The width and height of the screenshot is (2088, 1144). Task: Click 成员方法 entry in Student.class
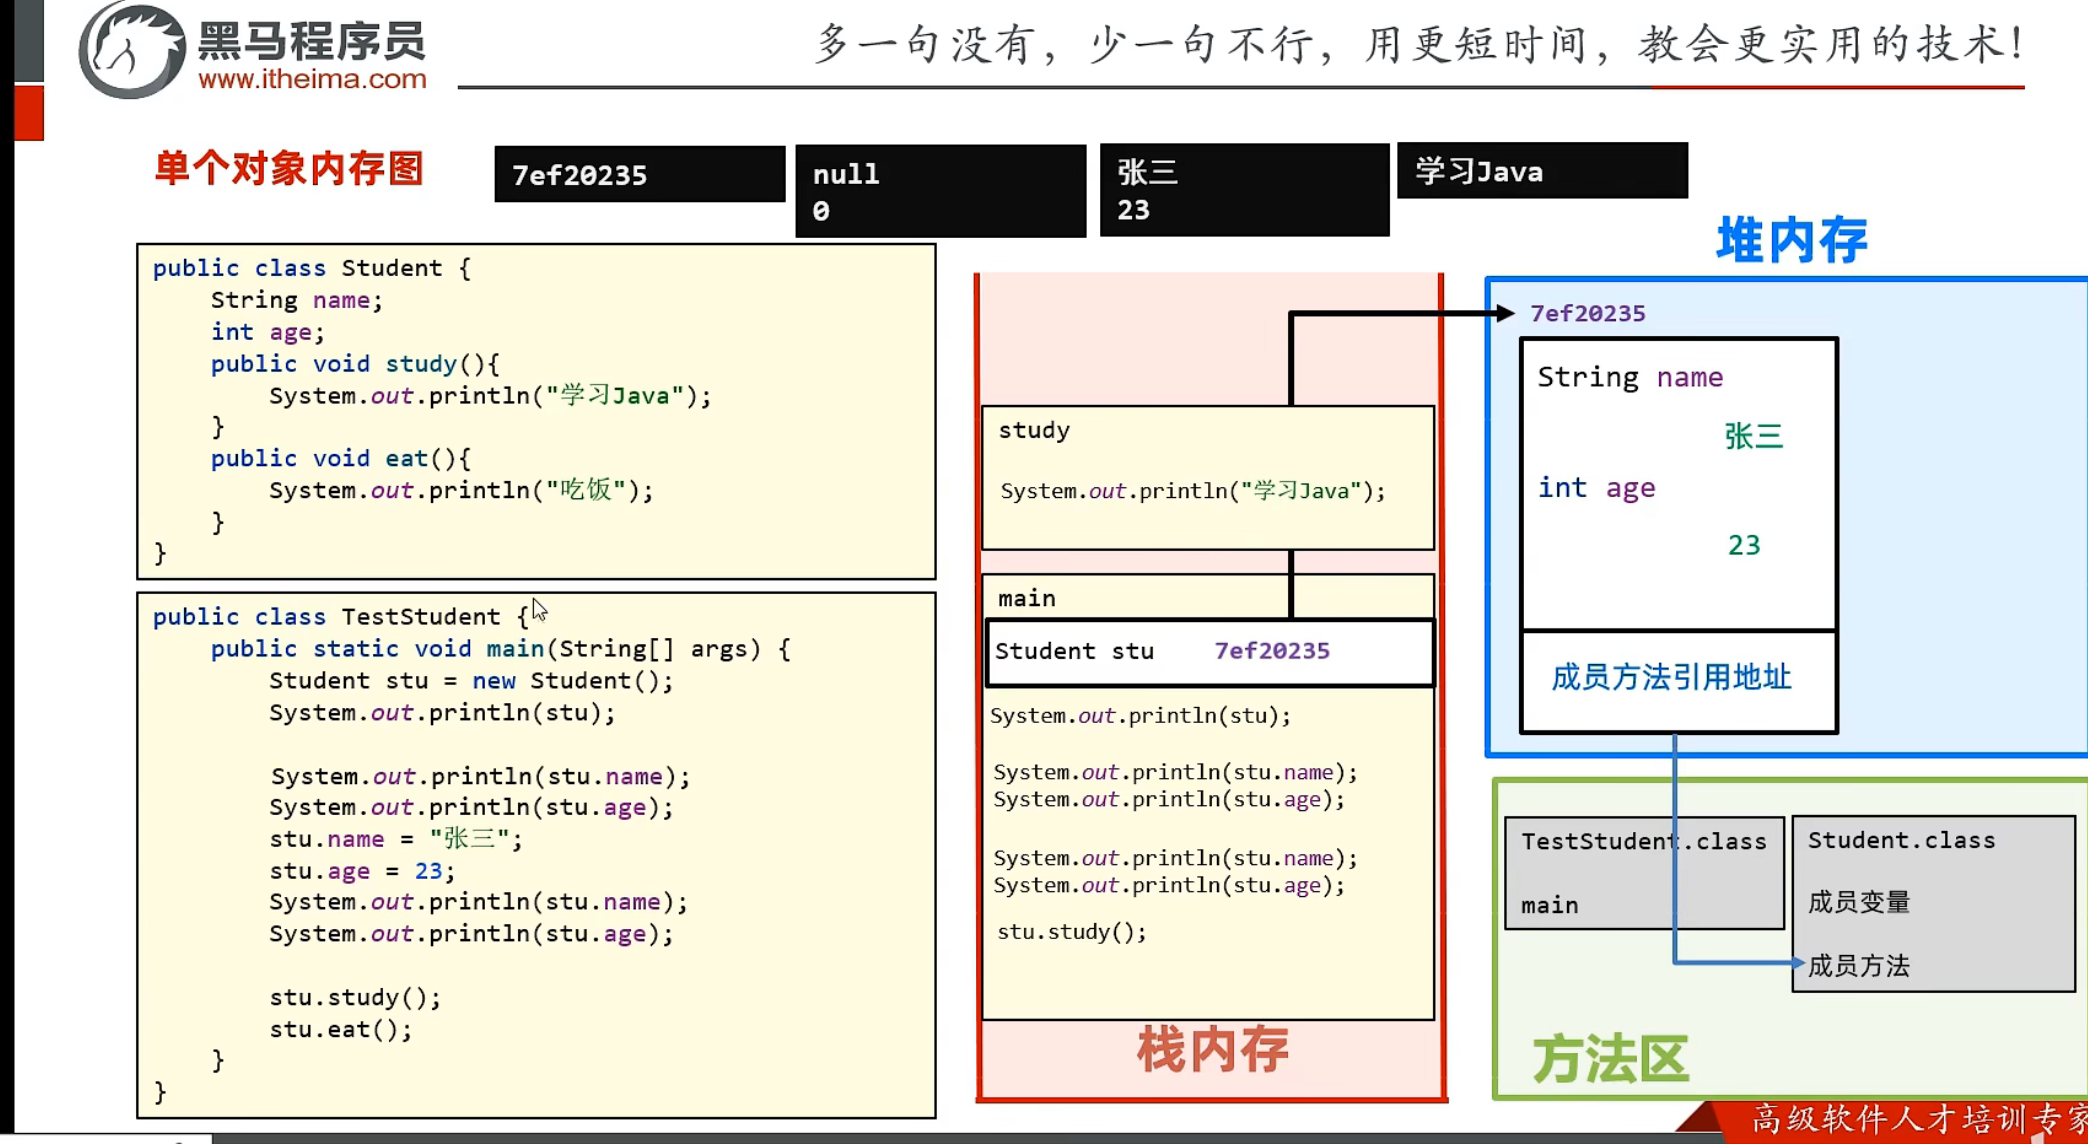tap(1859, 965)
